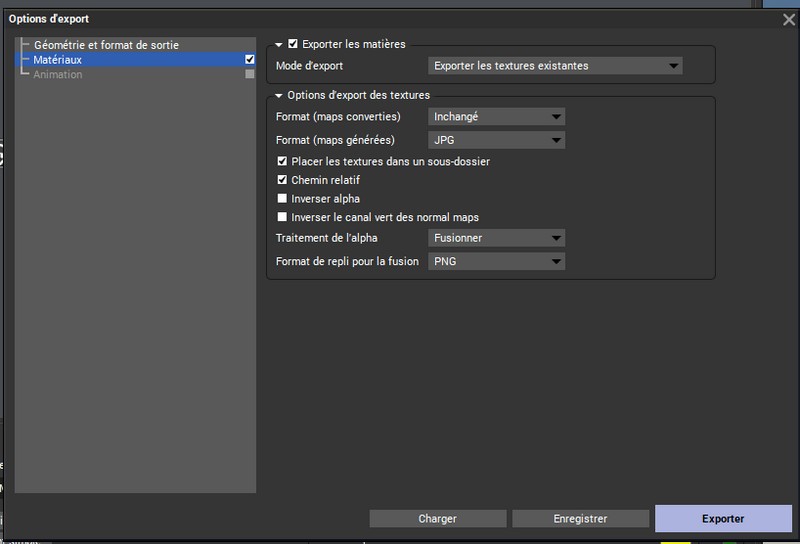Open the Mode d'export dropdown
Image resolution: width=800 pixels, height=544 pixels.
pyautogui.click(x=555, y=66)
